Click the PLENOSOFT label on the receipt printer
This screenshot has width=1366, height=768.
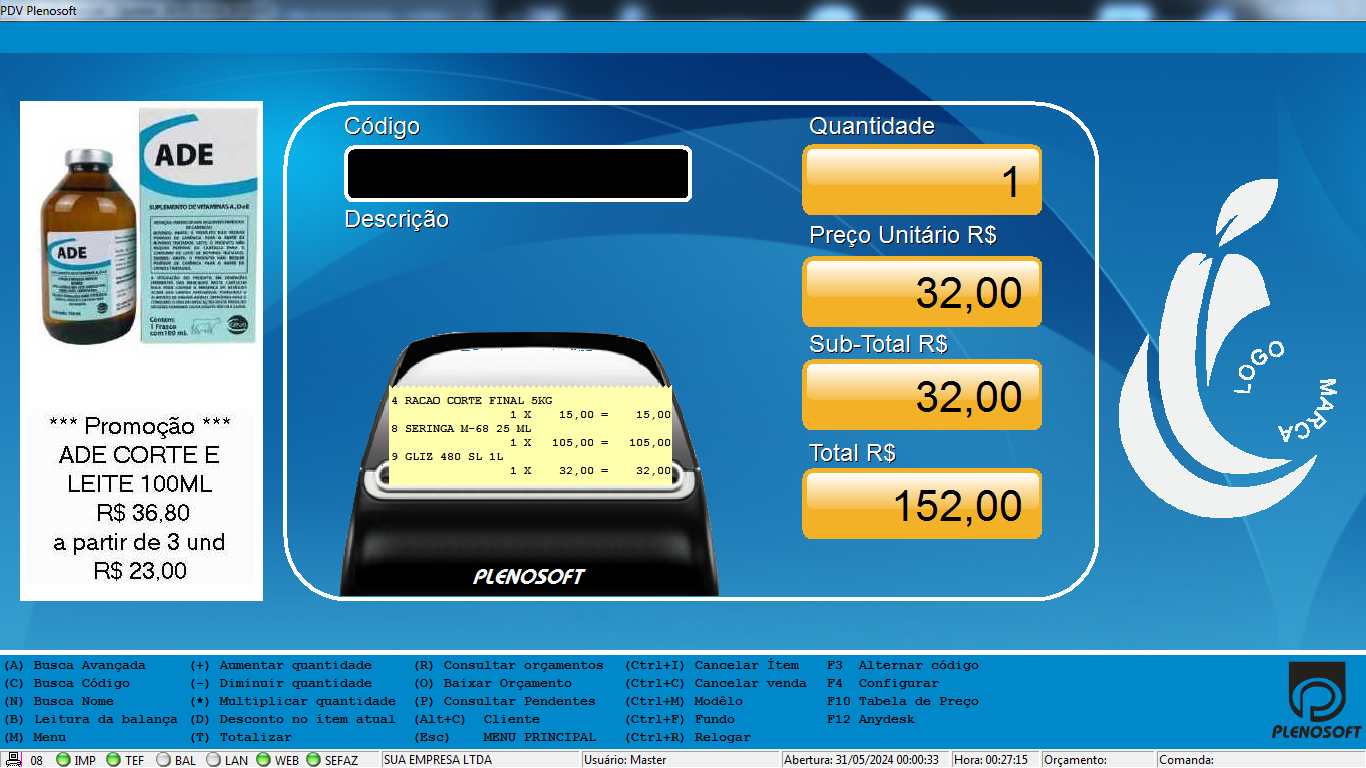coord(529,577)
